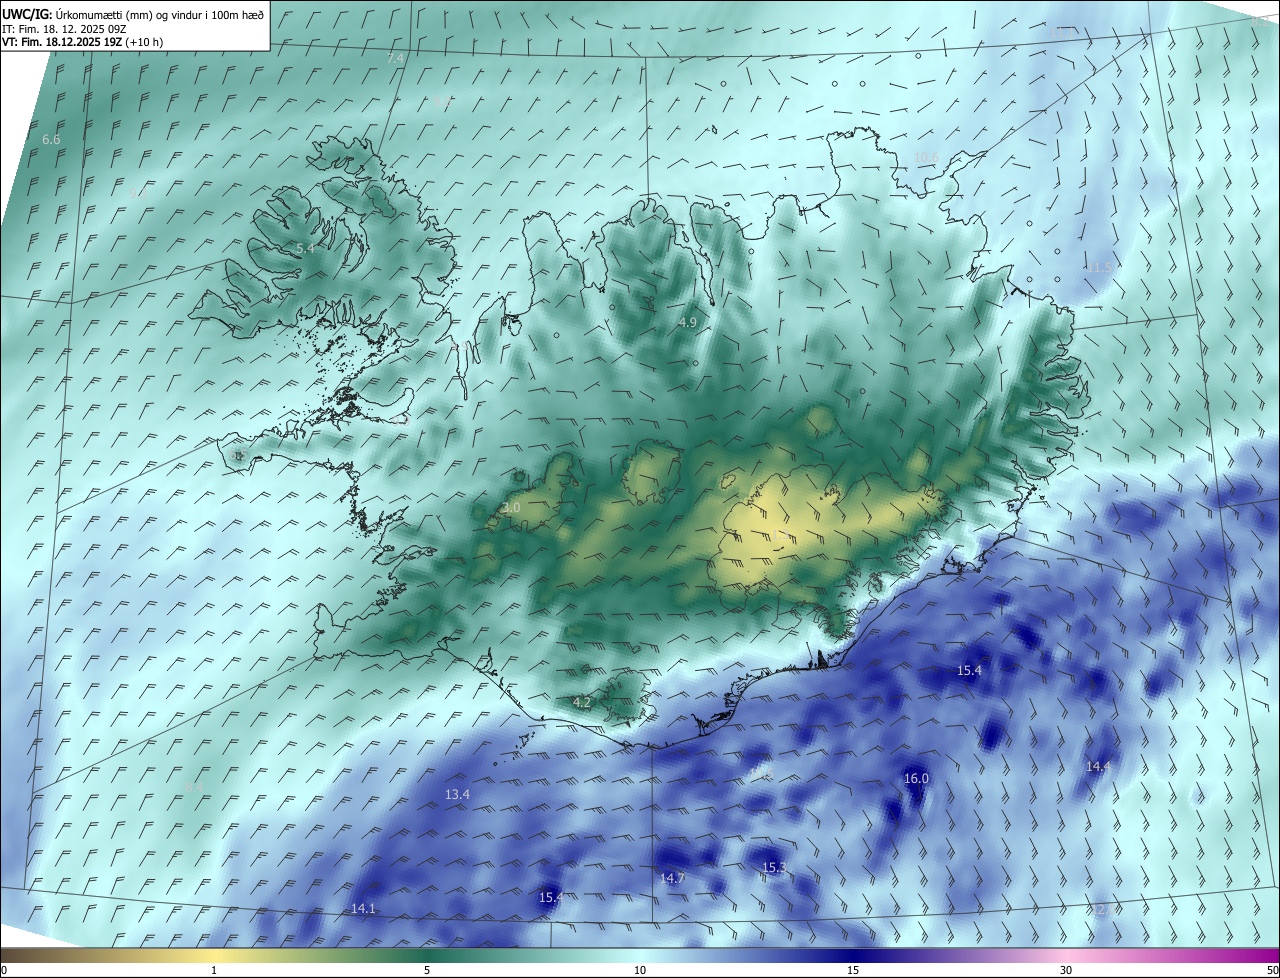The image size is (1280, 978).
Task: Click the 14.1 value label
Action: click(x=363, y=908)
